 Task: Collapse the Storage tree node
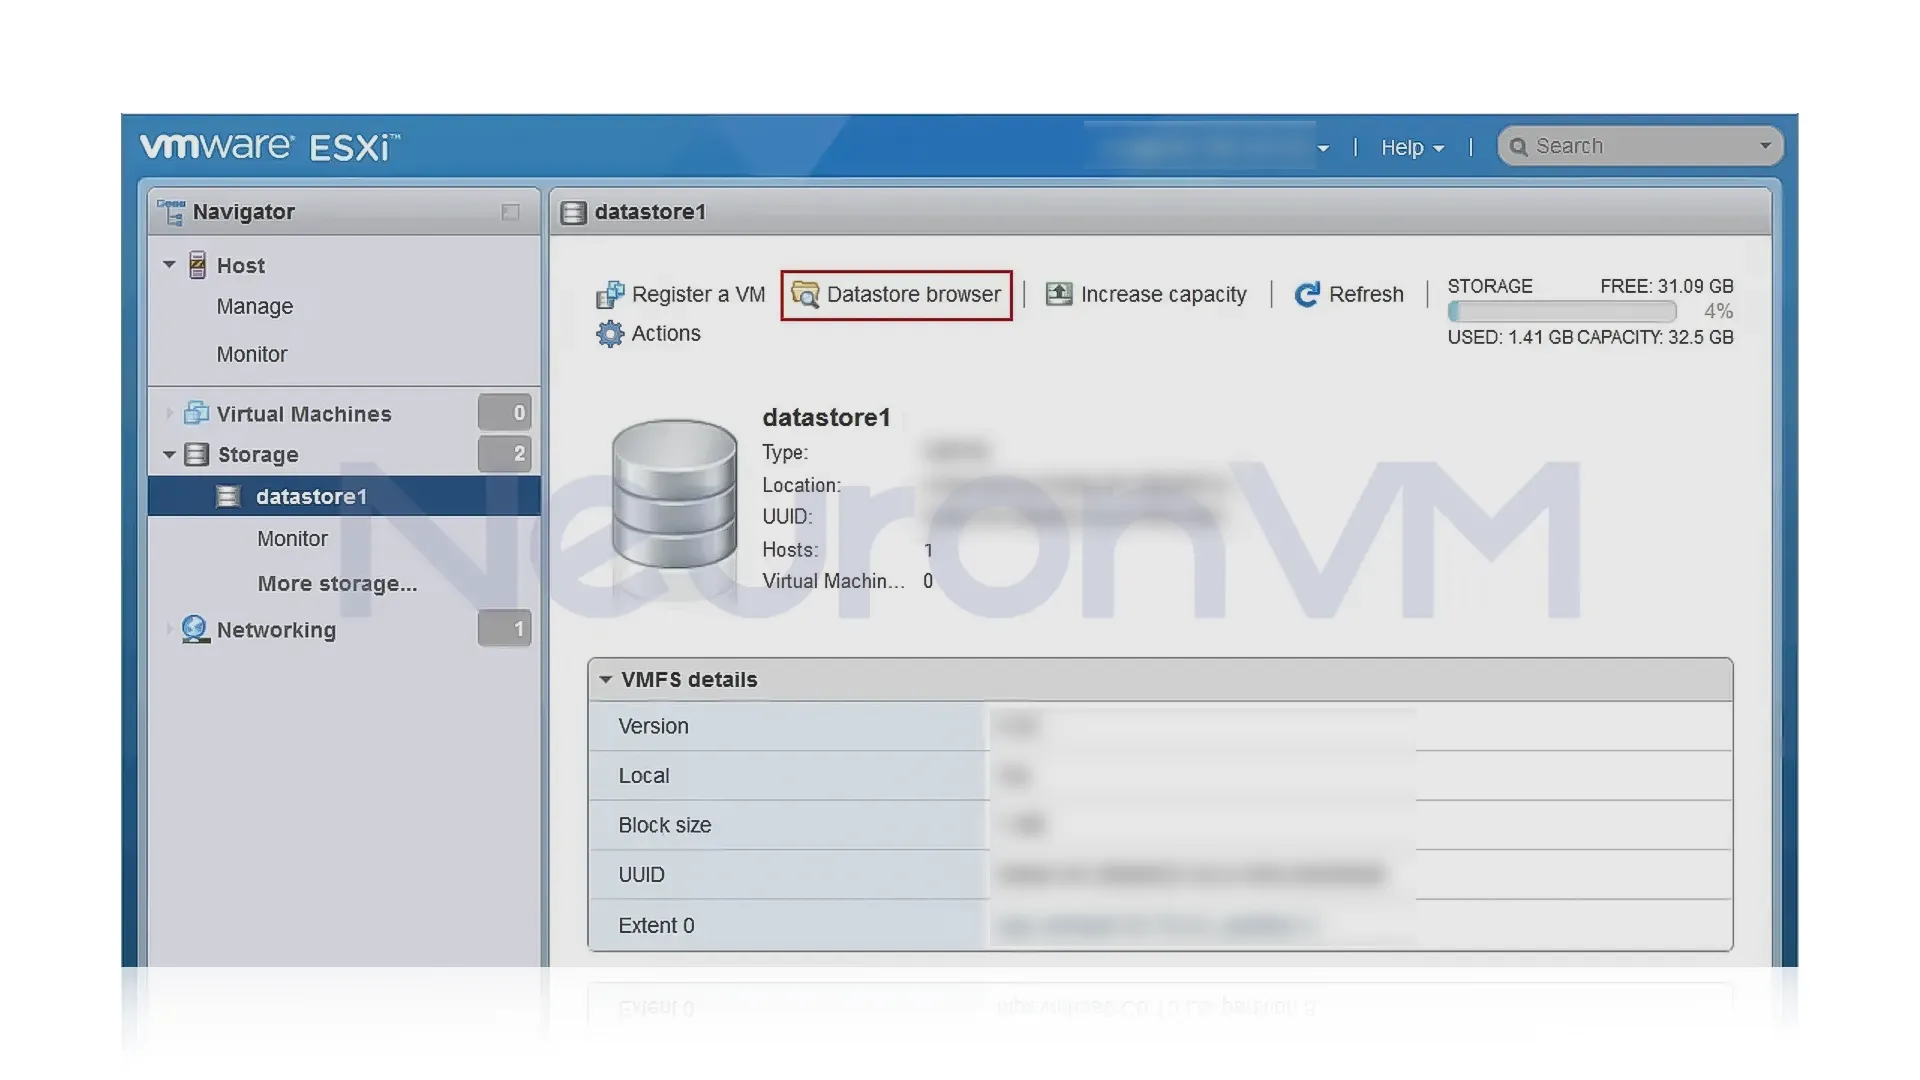pyautogui.click(x=169, y=455)
